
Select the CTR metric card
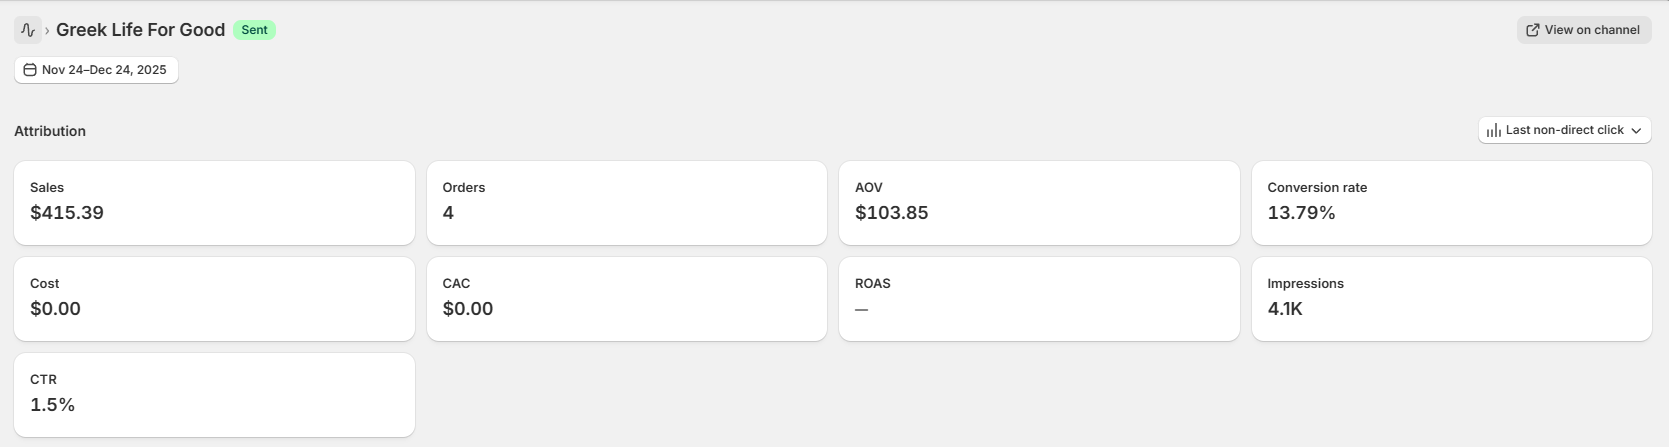(214, 394)
